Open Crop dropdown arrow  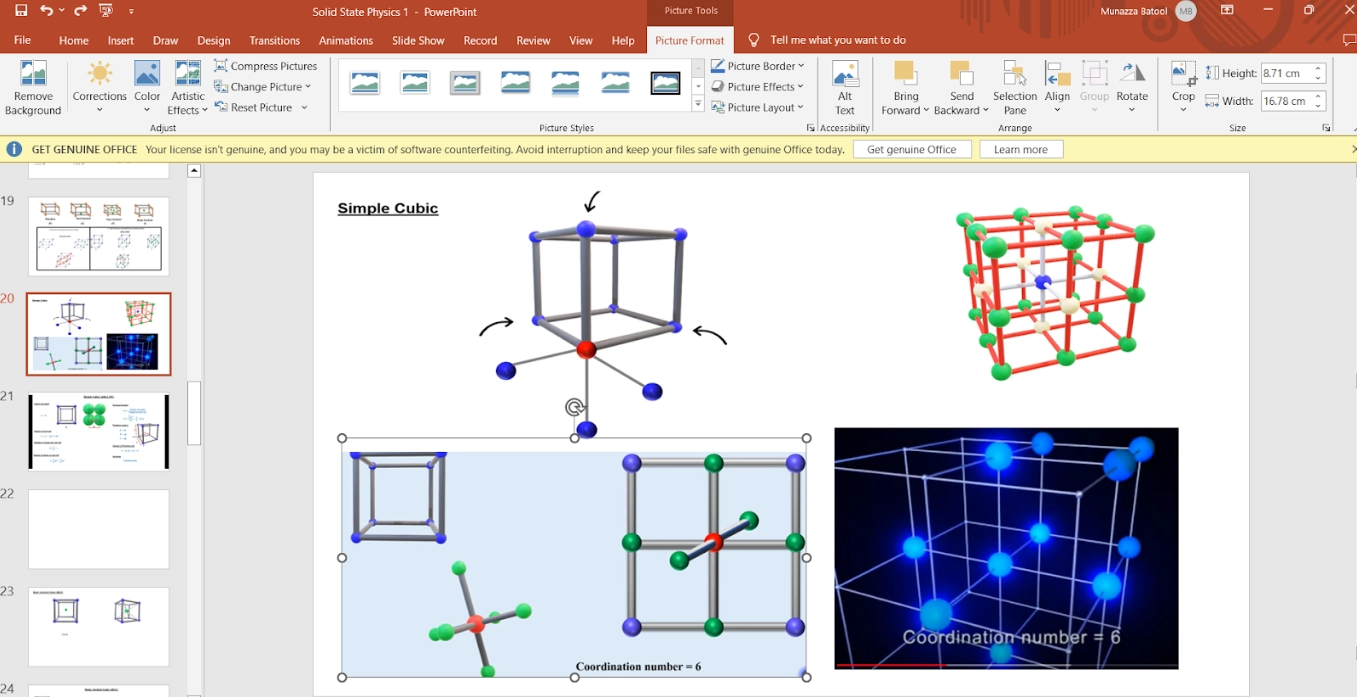(1183, 109)
